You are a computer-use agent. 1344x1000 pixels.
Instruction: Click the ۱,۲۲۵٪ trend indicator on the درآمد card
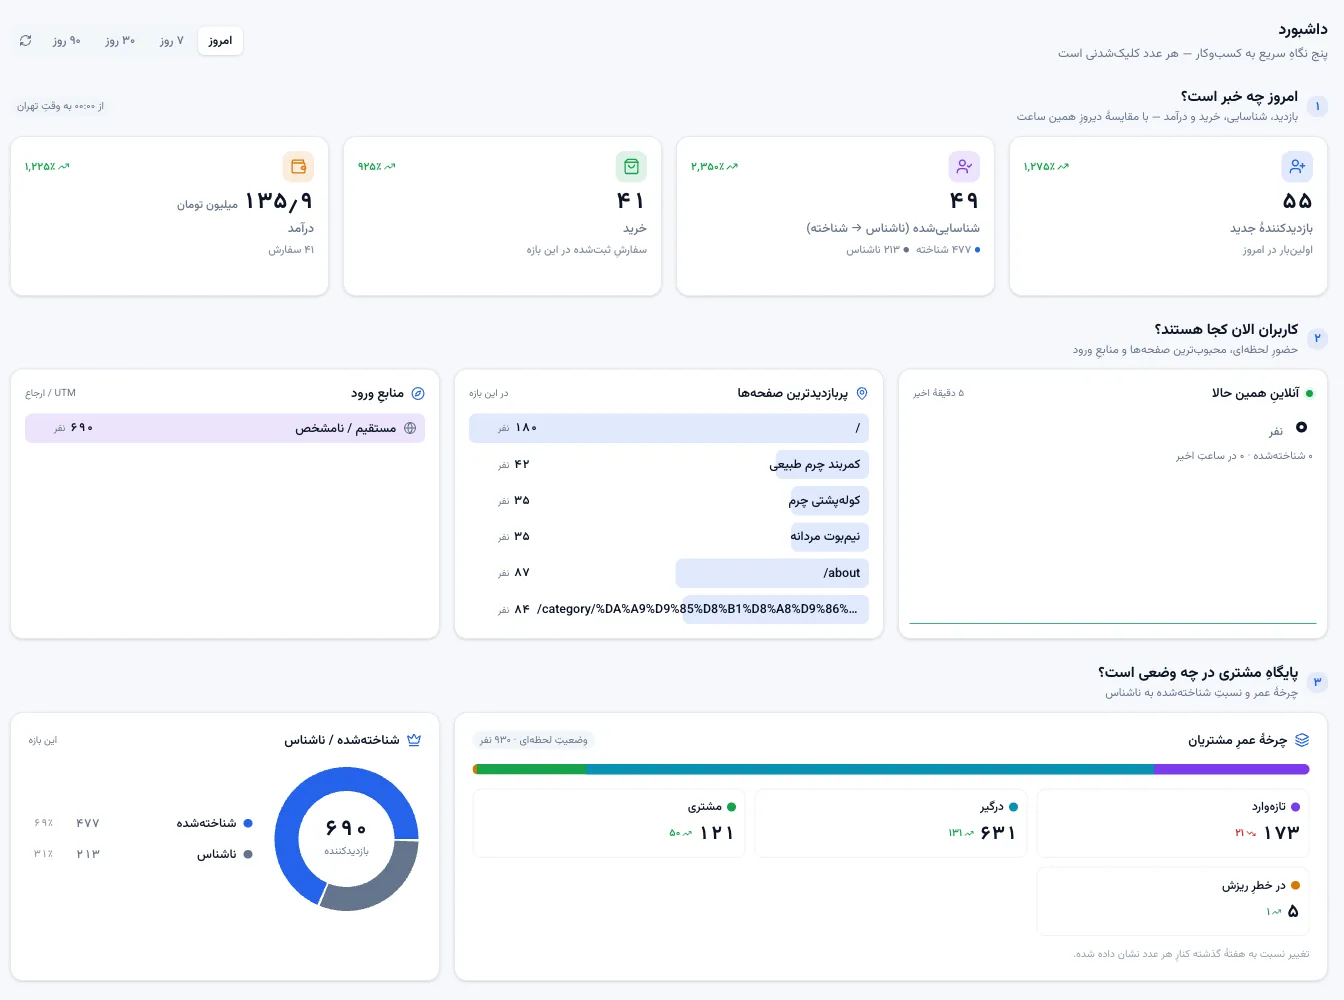47,166
